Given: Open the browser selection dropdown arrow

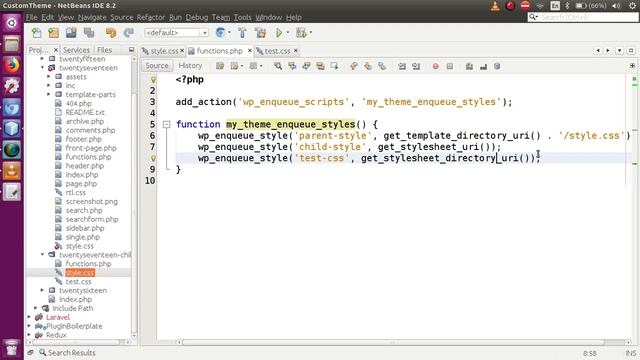Looking at the screenshot, I should [229, 33].
